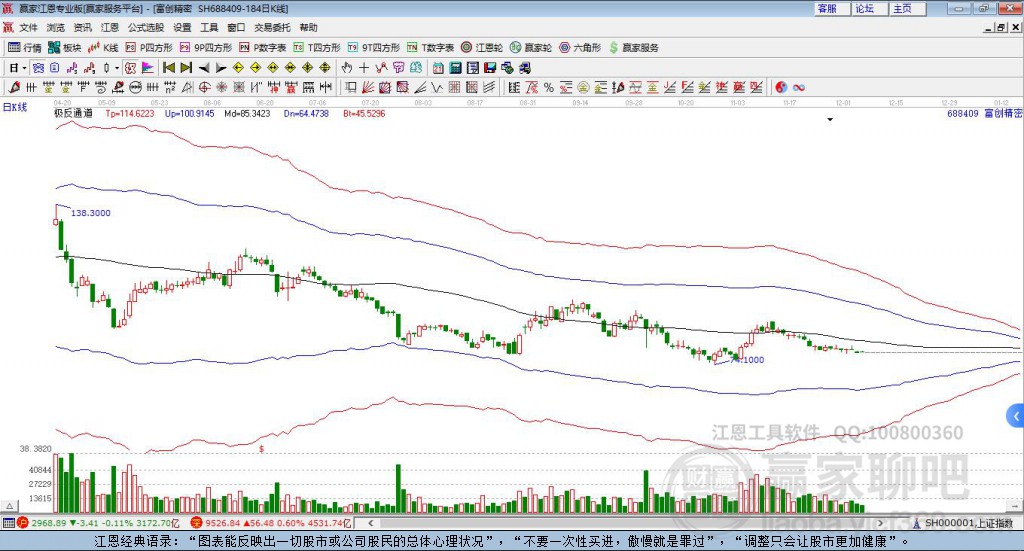The width and height of the screenshot is (1024, 551).
Task: Click the small black triangle above chart
Action: pos(830,119)
